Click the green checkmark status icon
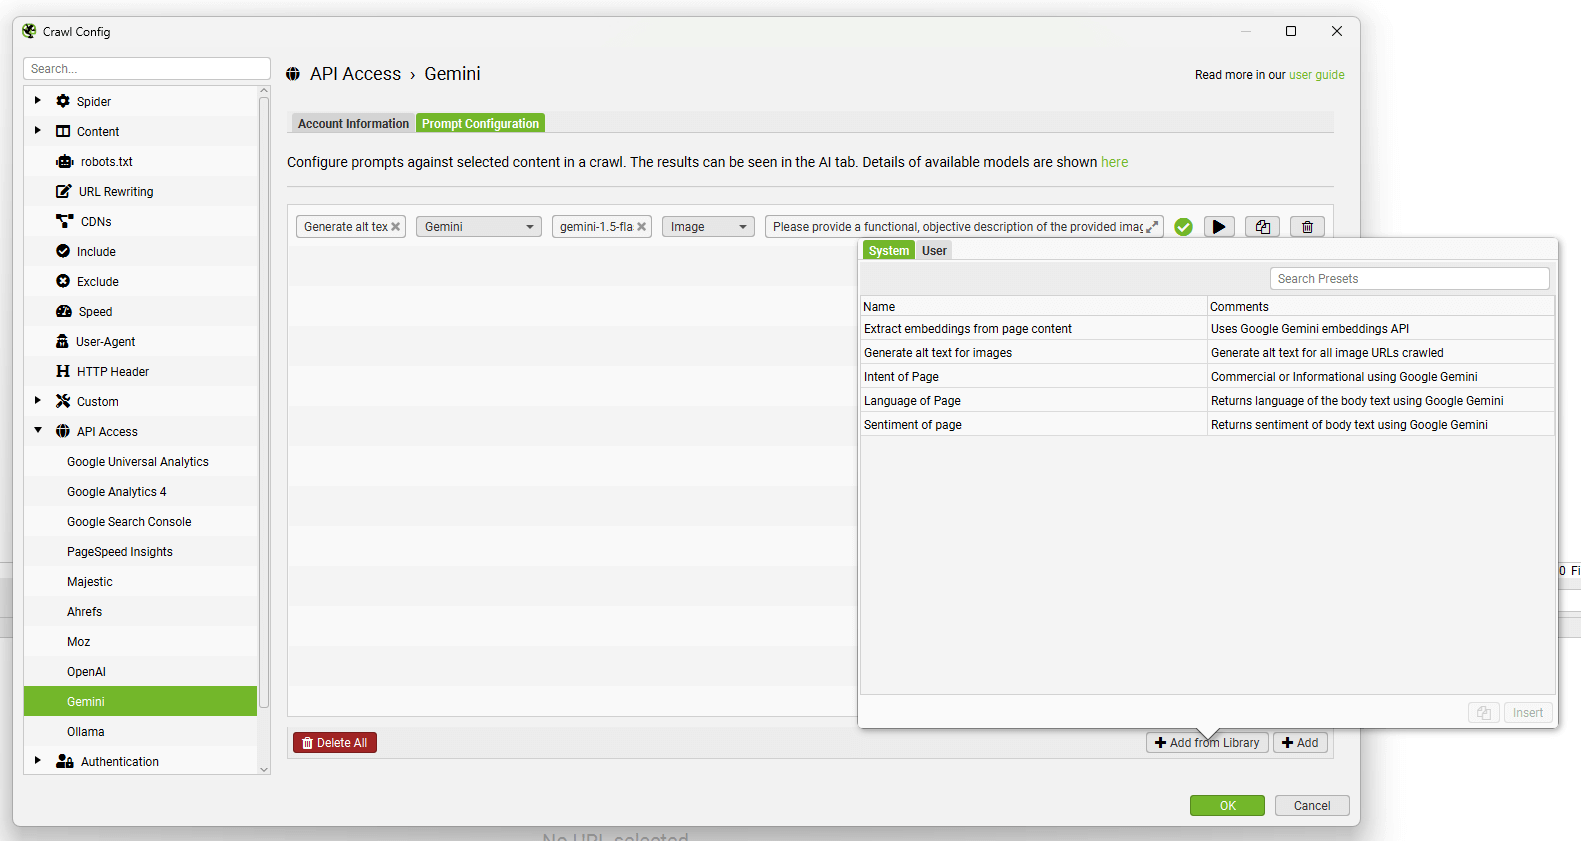The width and height of the screenshot is (1581, 841). 1183,227
